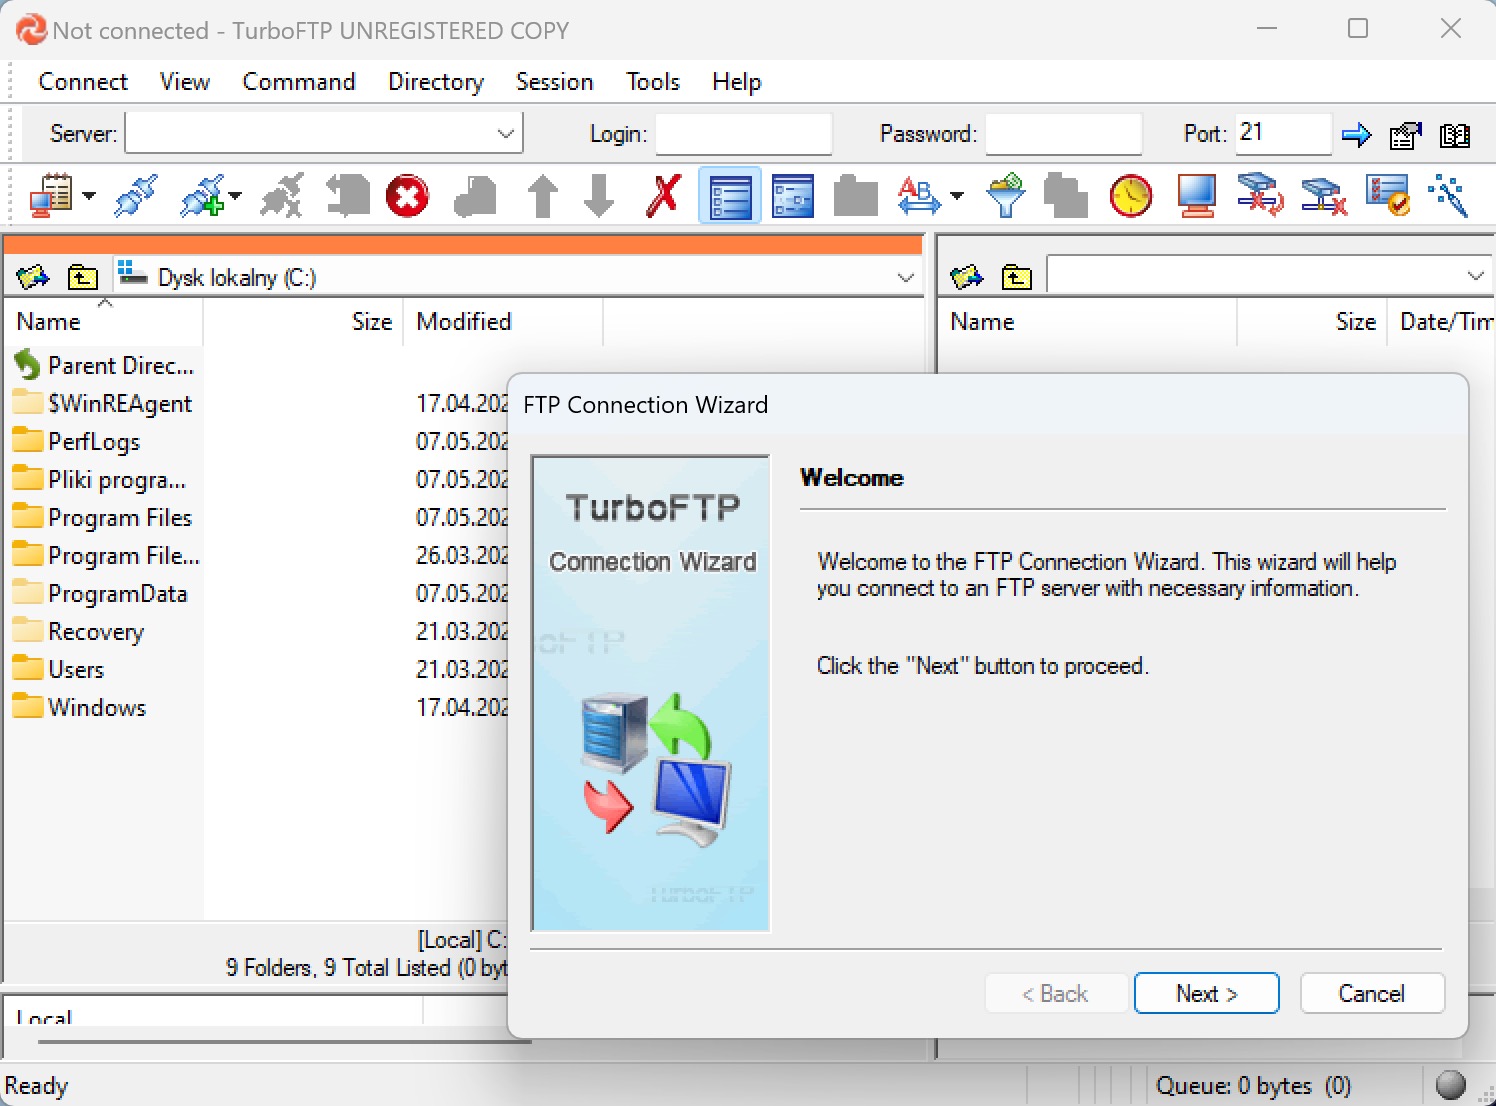This screenshot has width=1496, height=1106.
Task: Open the address book icon
Action: point(1455,135)
